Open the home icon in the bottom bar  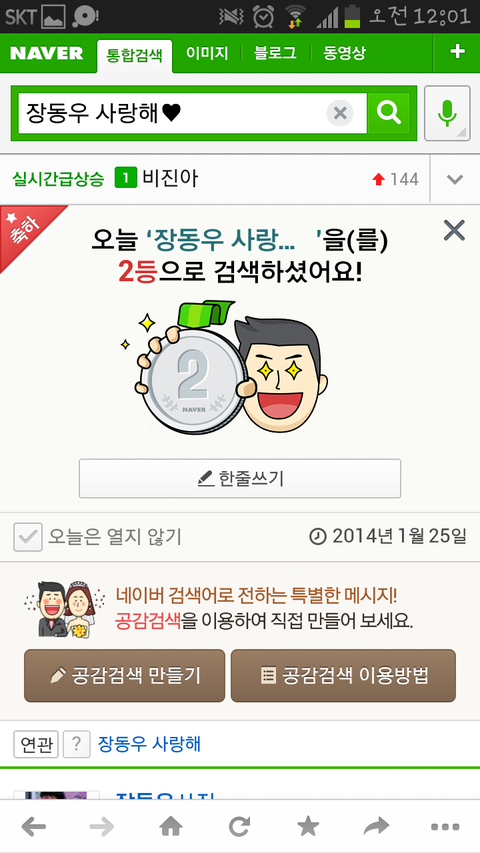pos(170,827)
